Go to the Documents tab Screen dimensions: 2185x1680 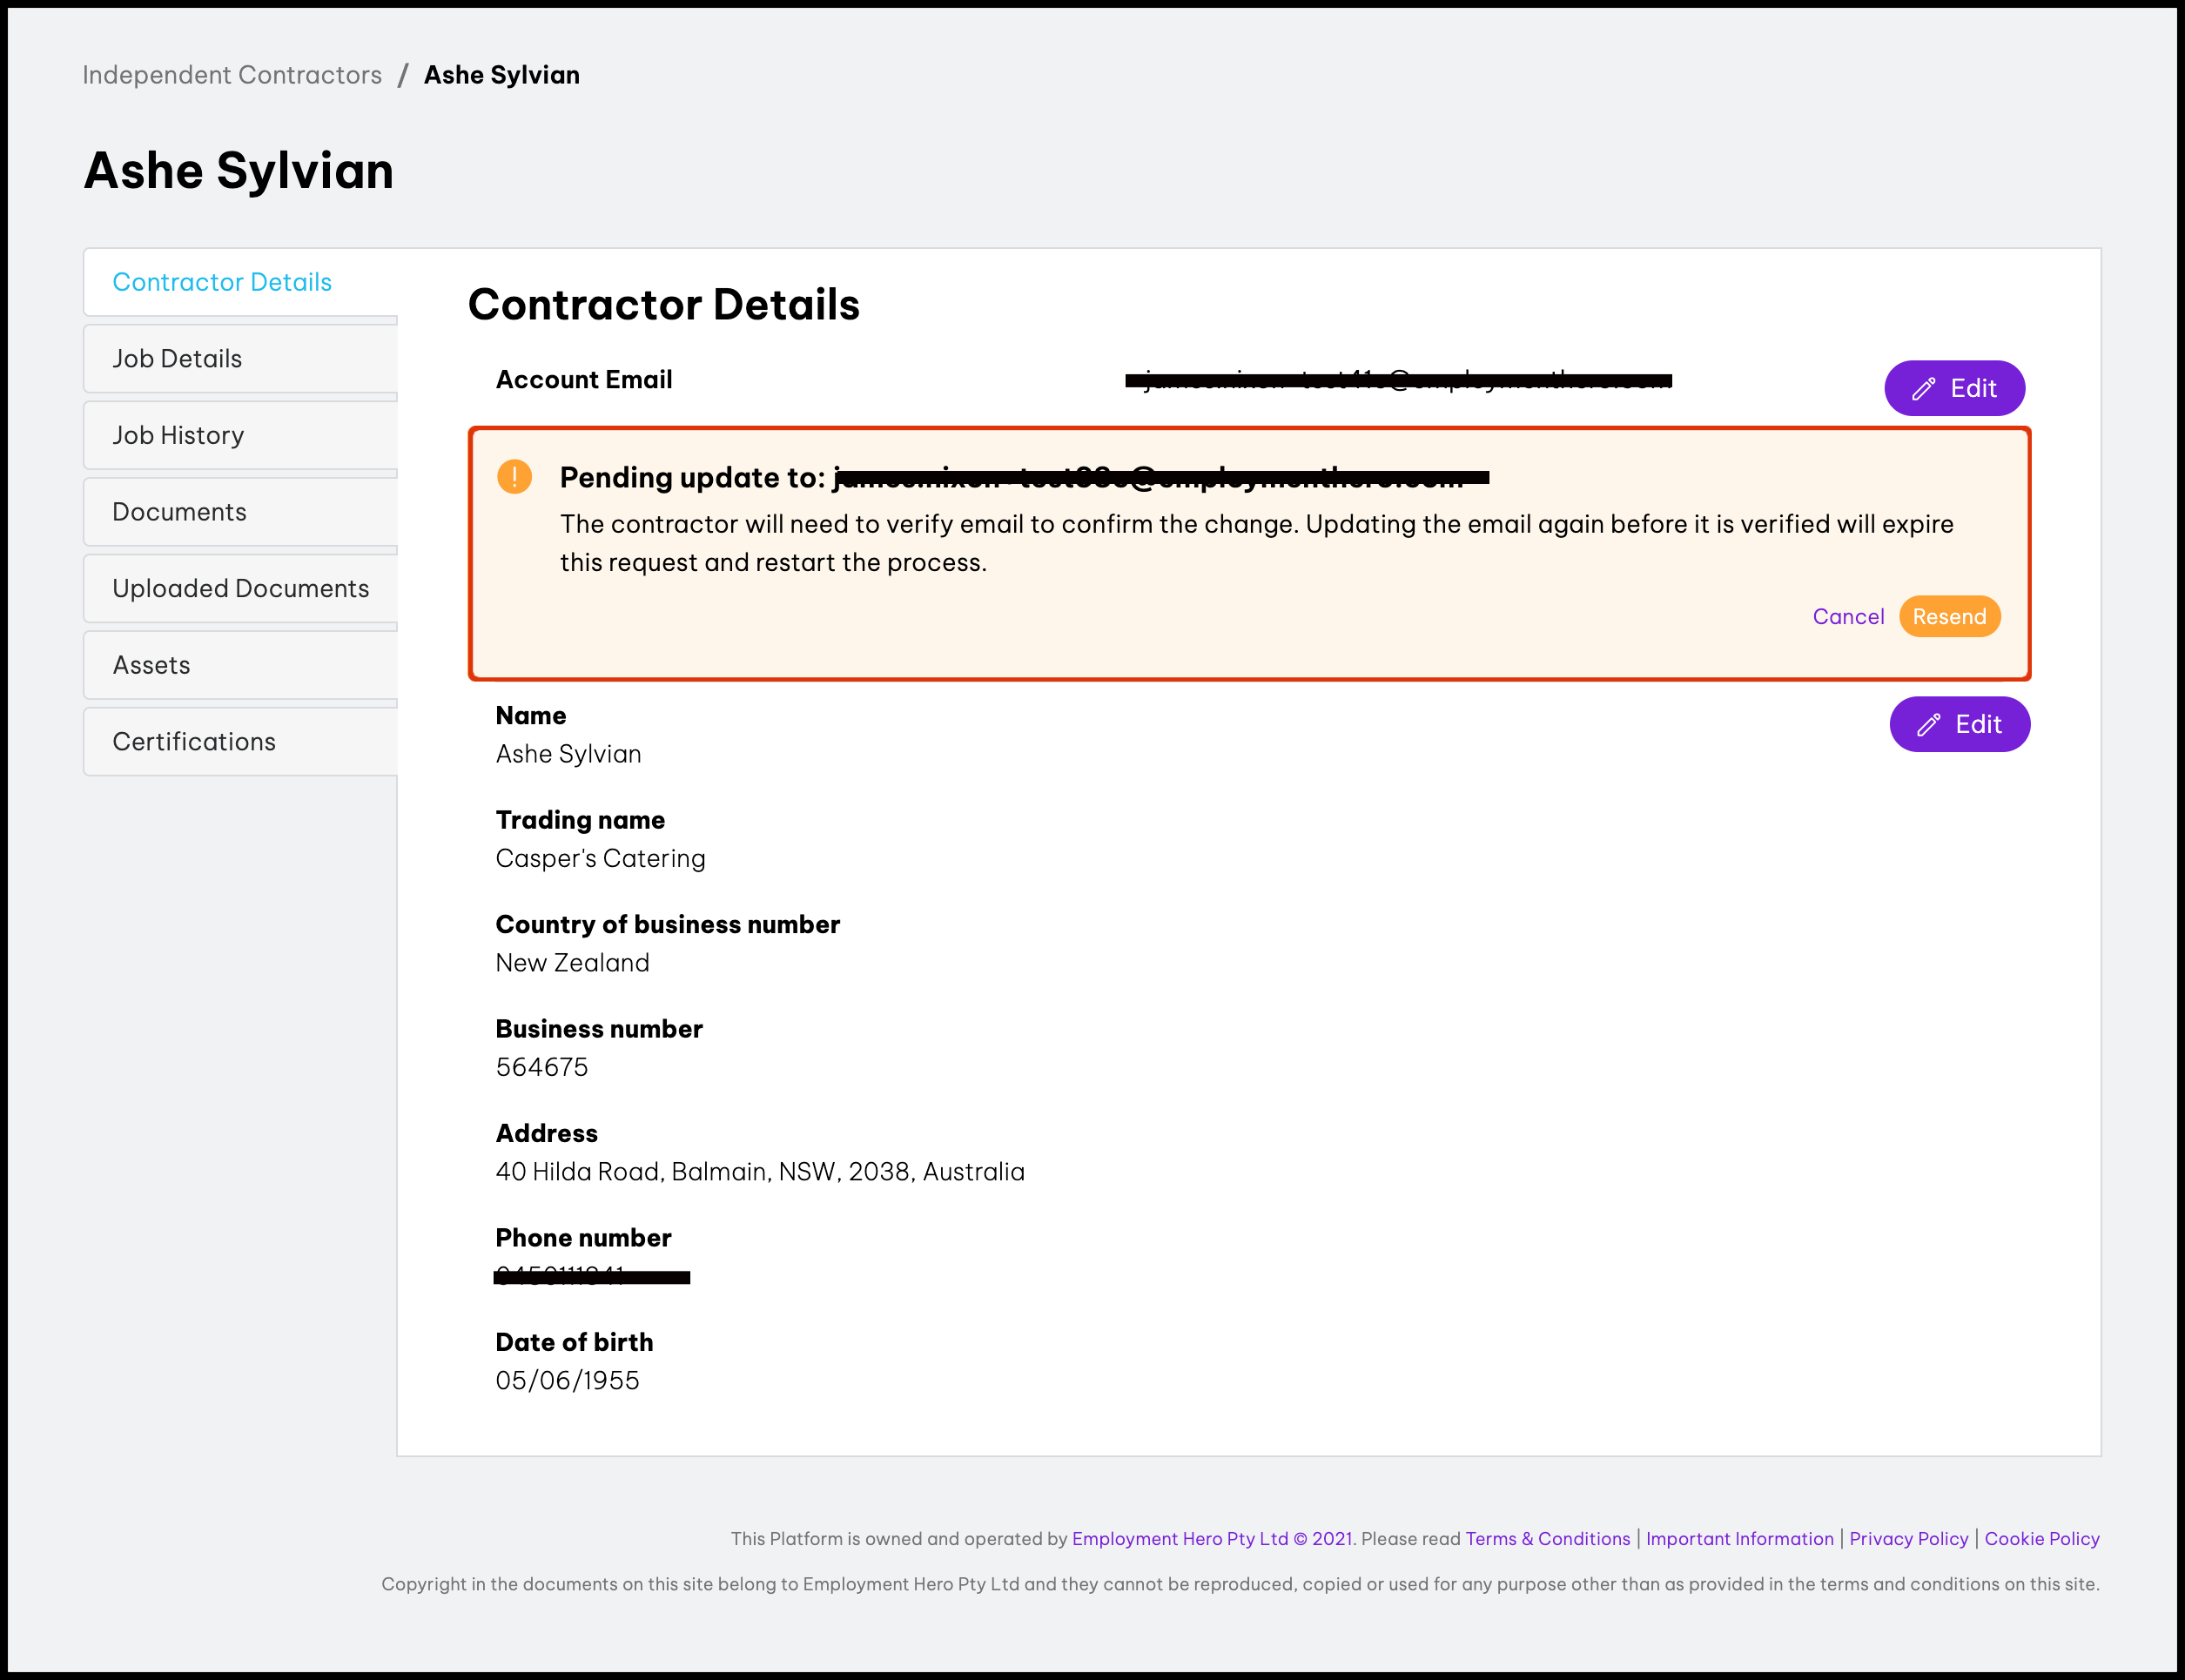pyautogui.click(x=179, y=512)
